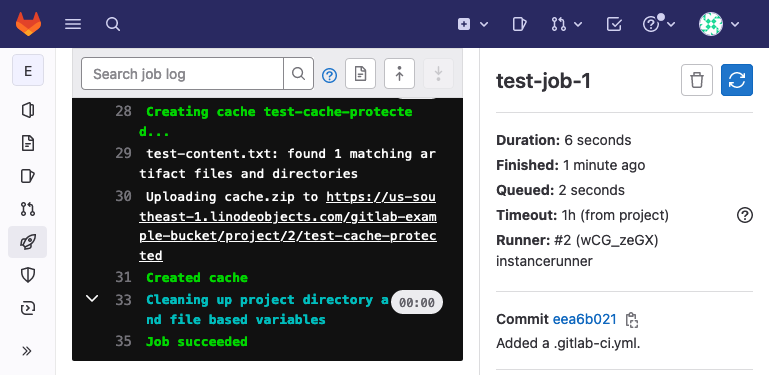Open the user avatar dropdown

[x=719, y=24]
